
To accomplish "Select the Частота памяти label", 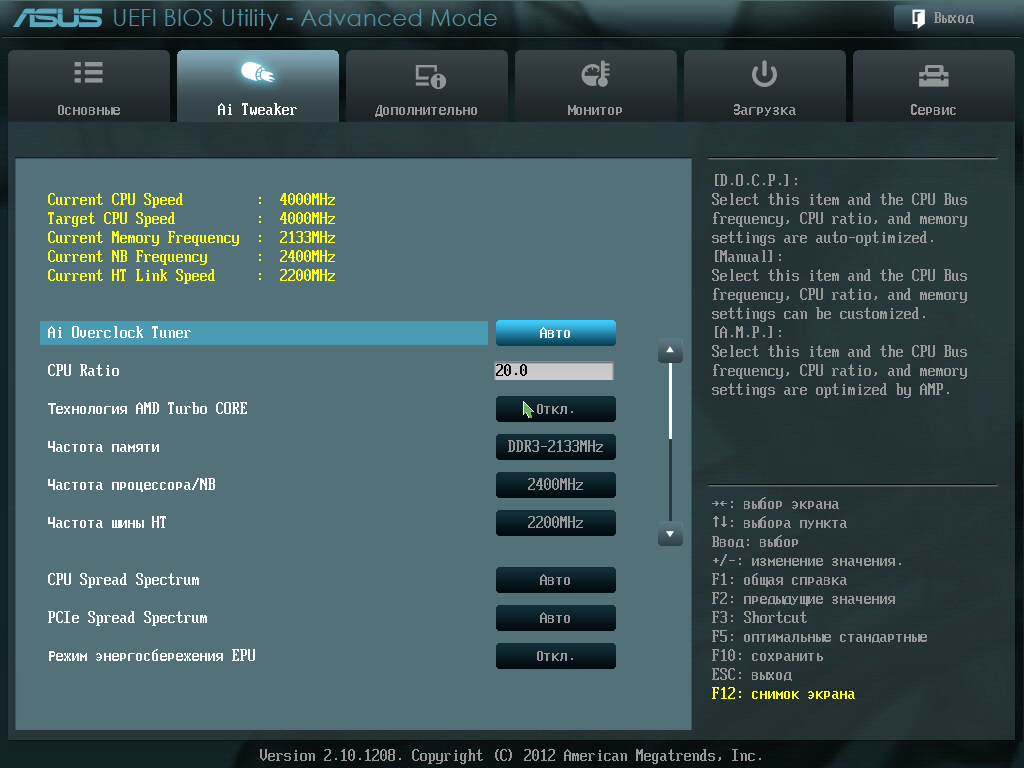I will [103, 447].
